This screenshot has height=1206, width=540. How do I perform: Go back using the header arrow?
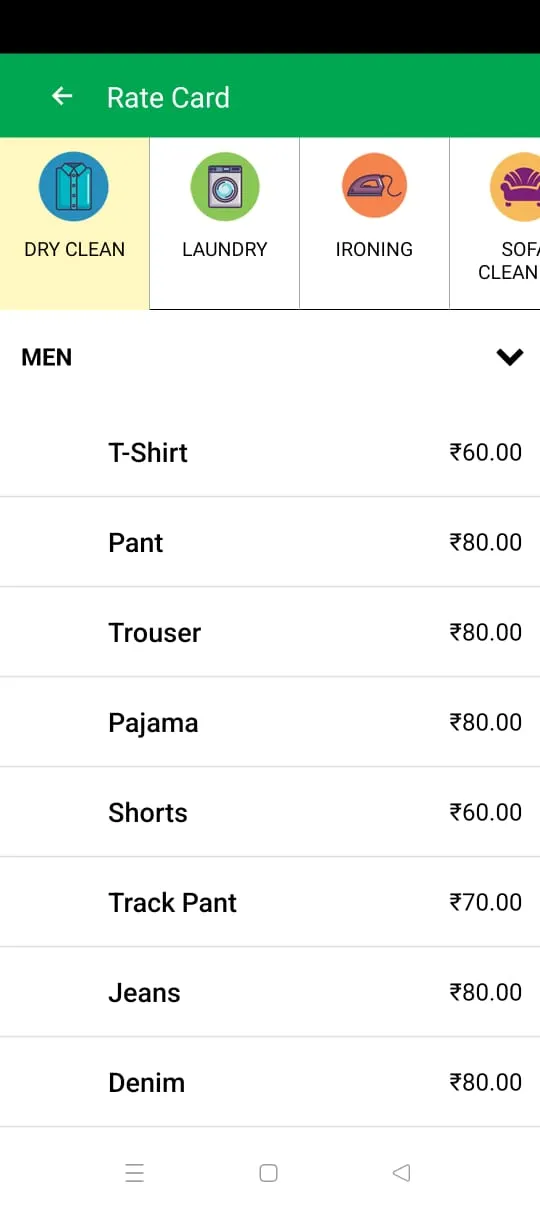[62, 96]
